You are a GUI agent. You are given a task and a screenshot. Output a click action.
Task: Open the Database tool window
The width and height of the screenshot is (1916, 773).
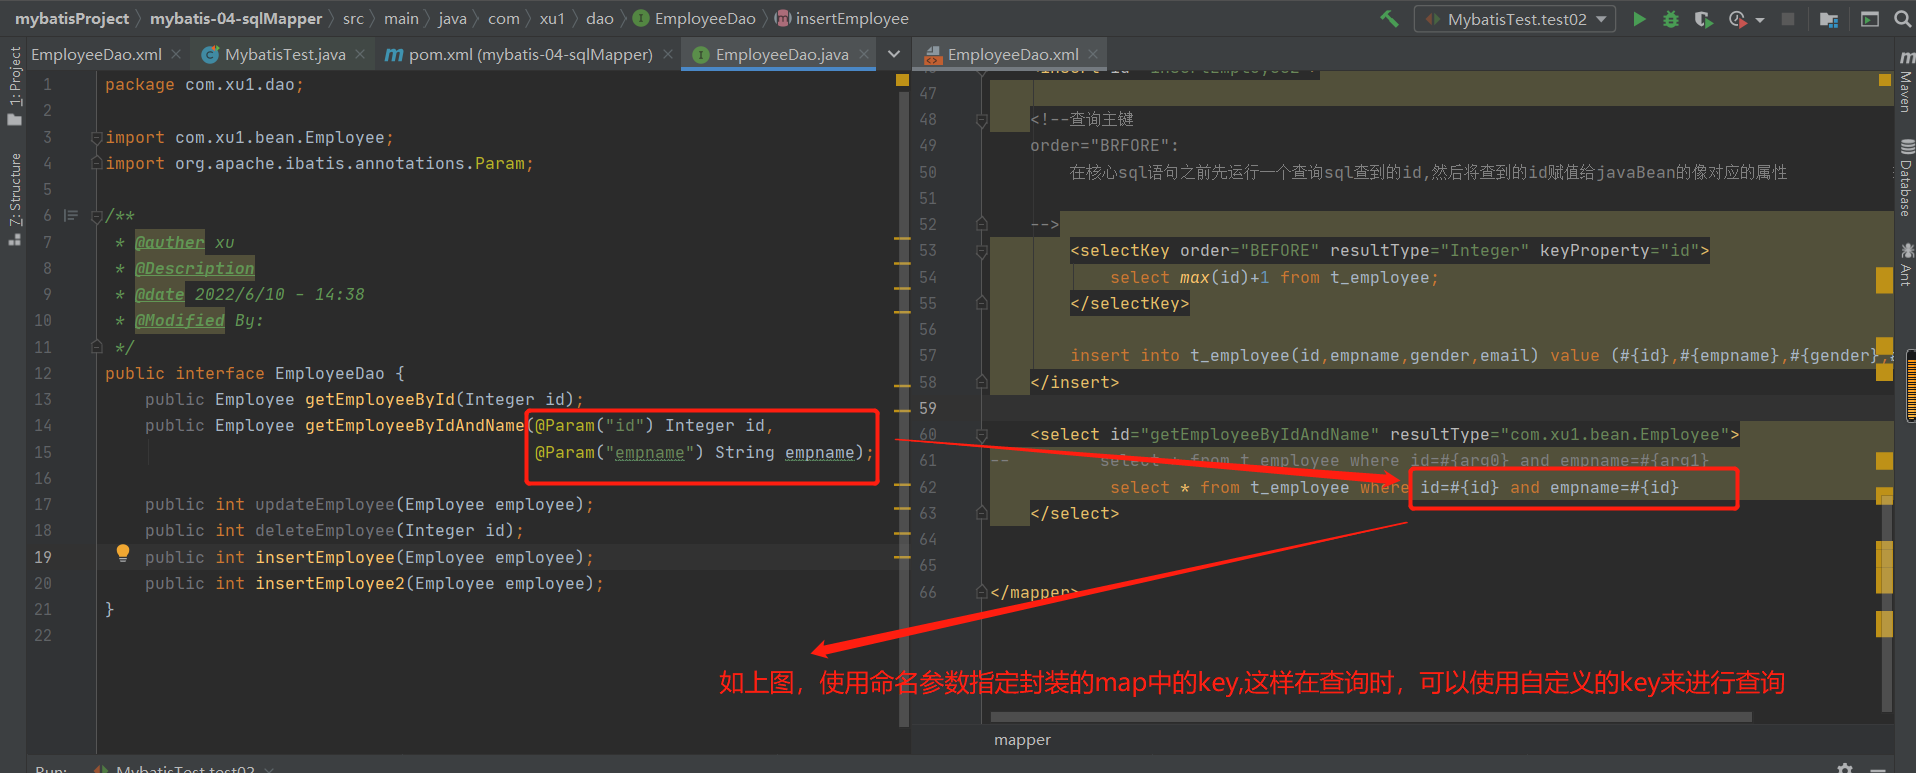[x=1905, y=178]
